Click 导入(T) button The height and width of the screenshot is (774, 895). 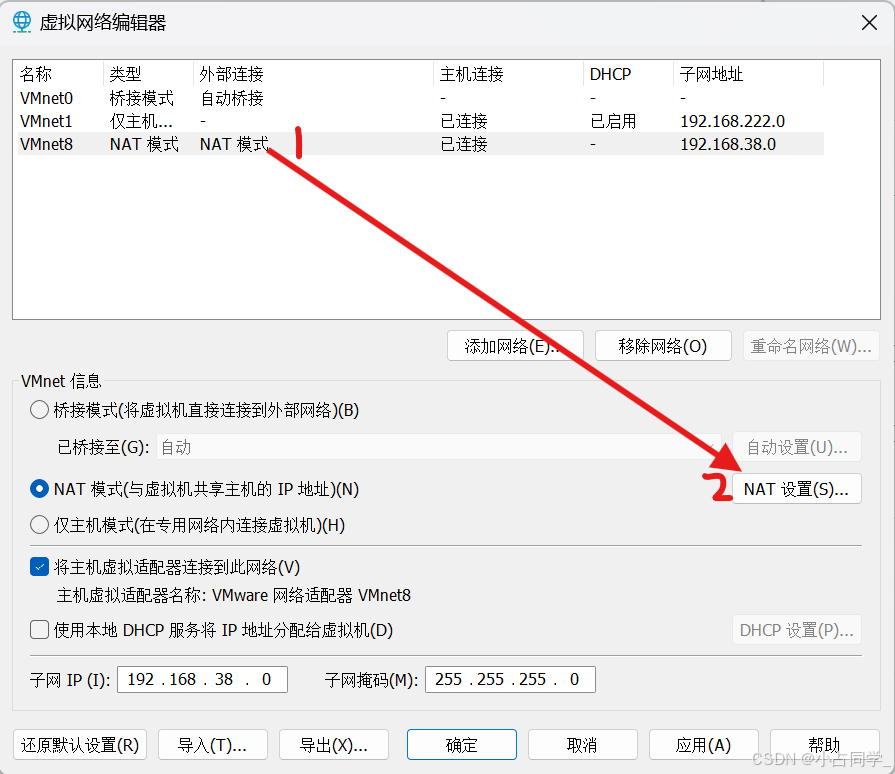click(212, 744)
